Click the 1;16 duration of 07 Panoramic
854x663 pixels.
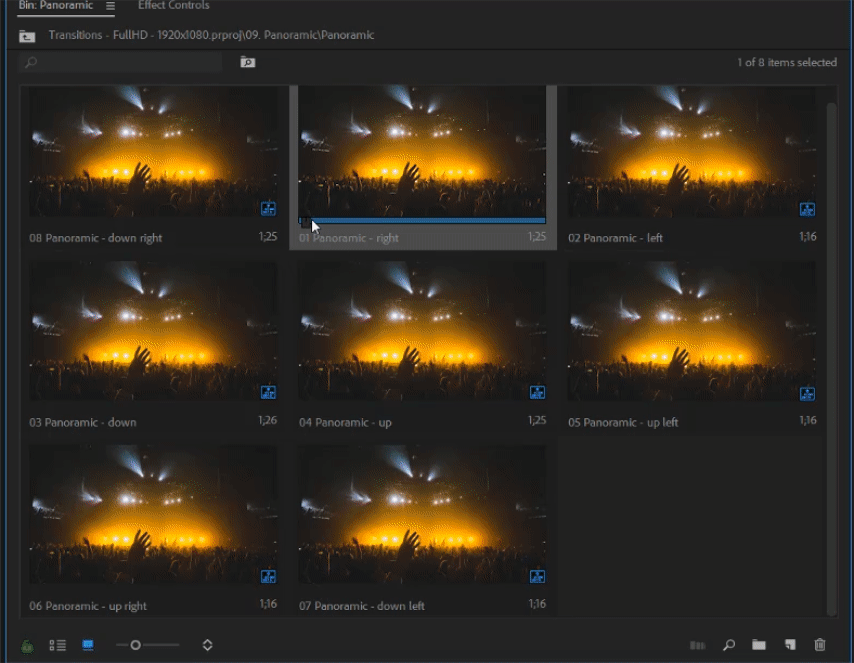pyautogui.click(x=537, y=604)
